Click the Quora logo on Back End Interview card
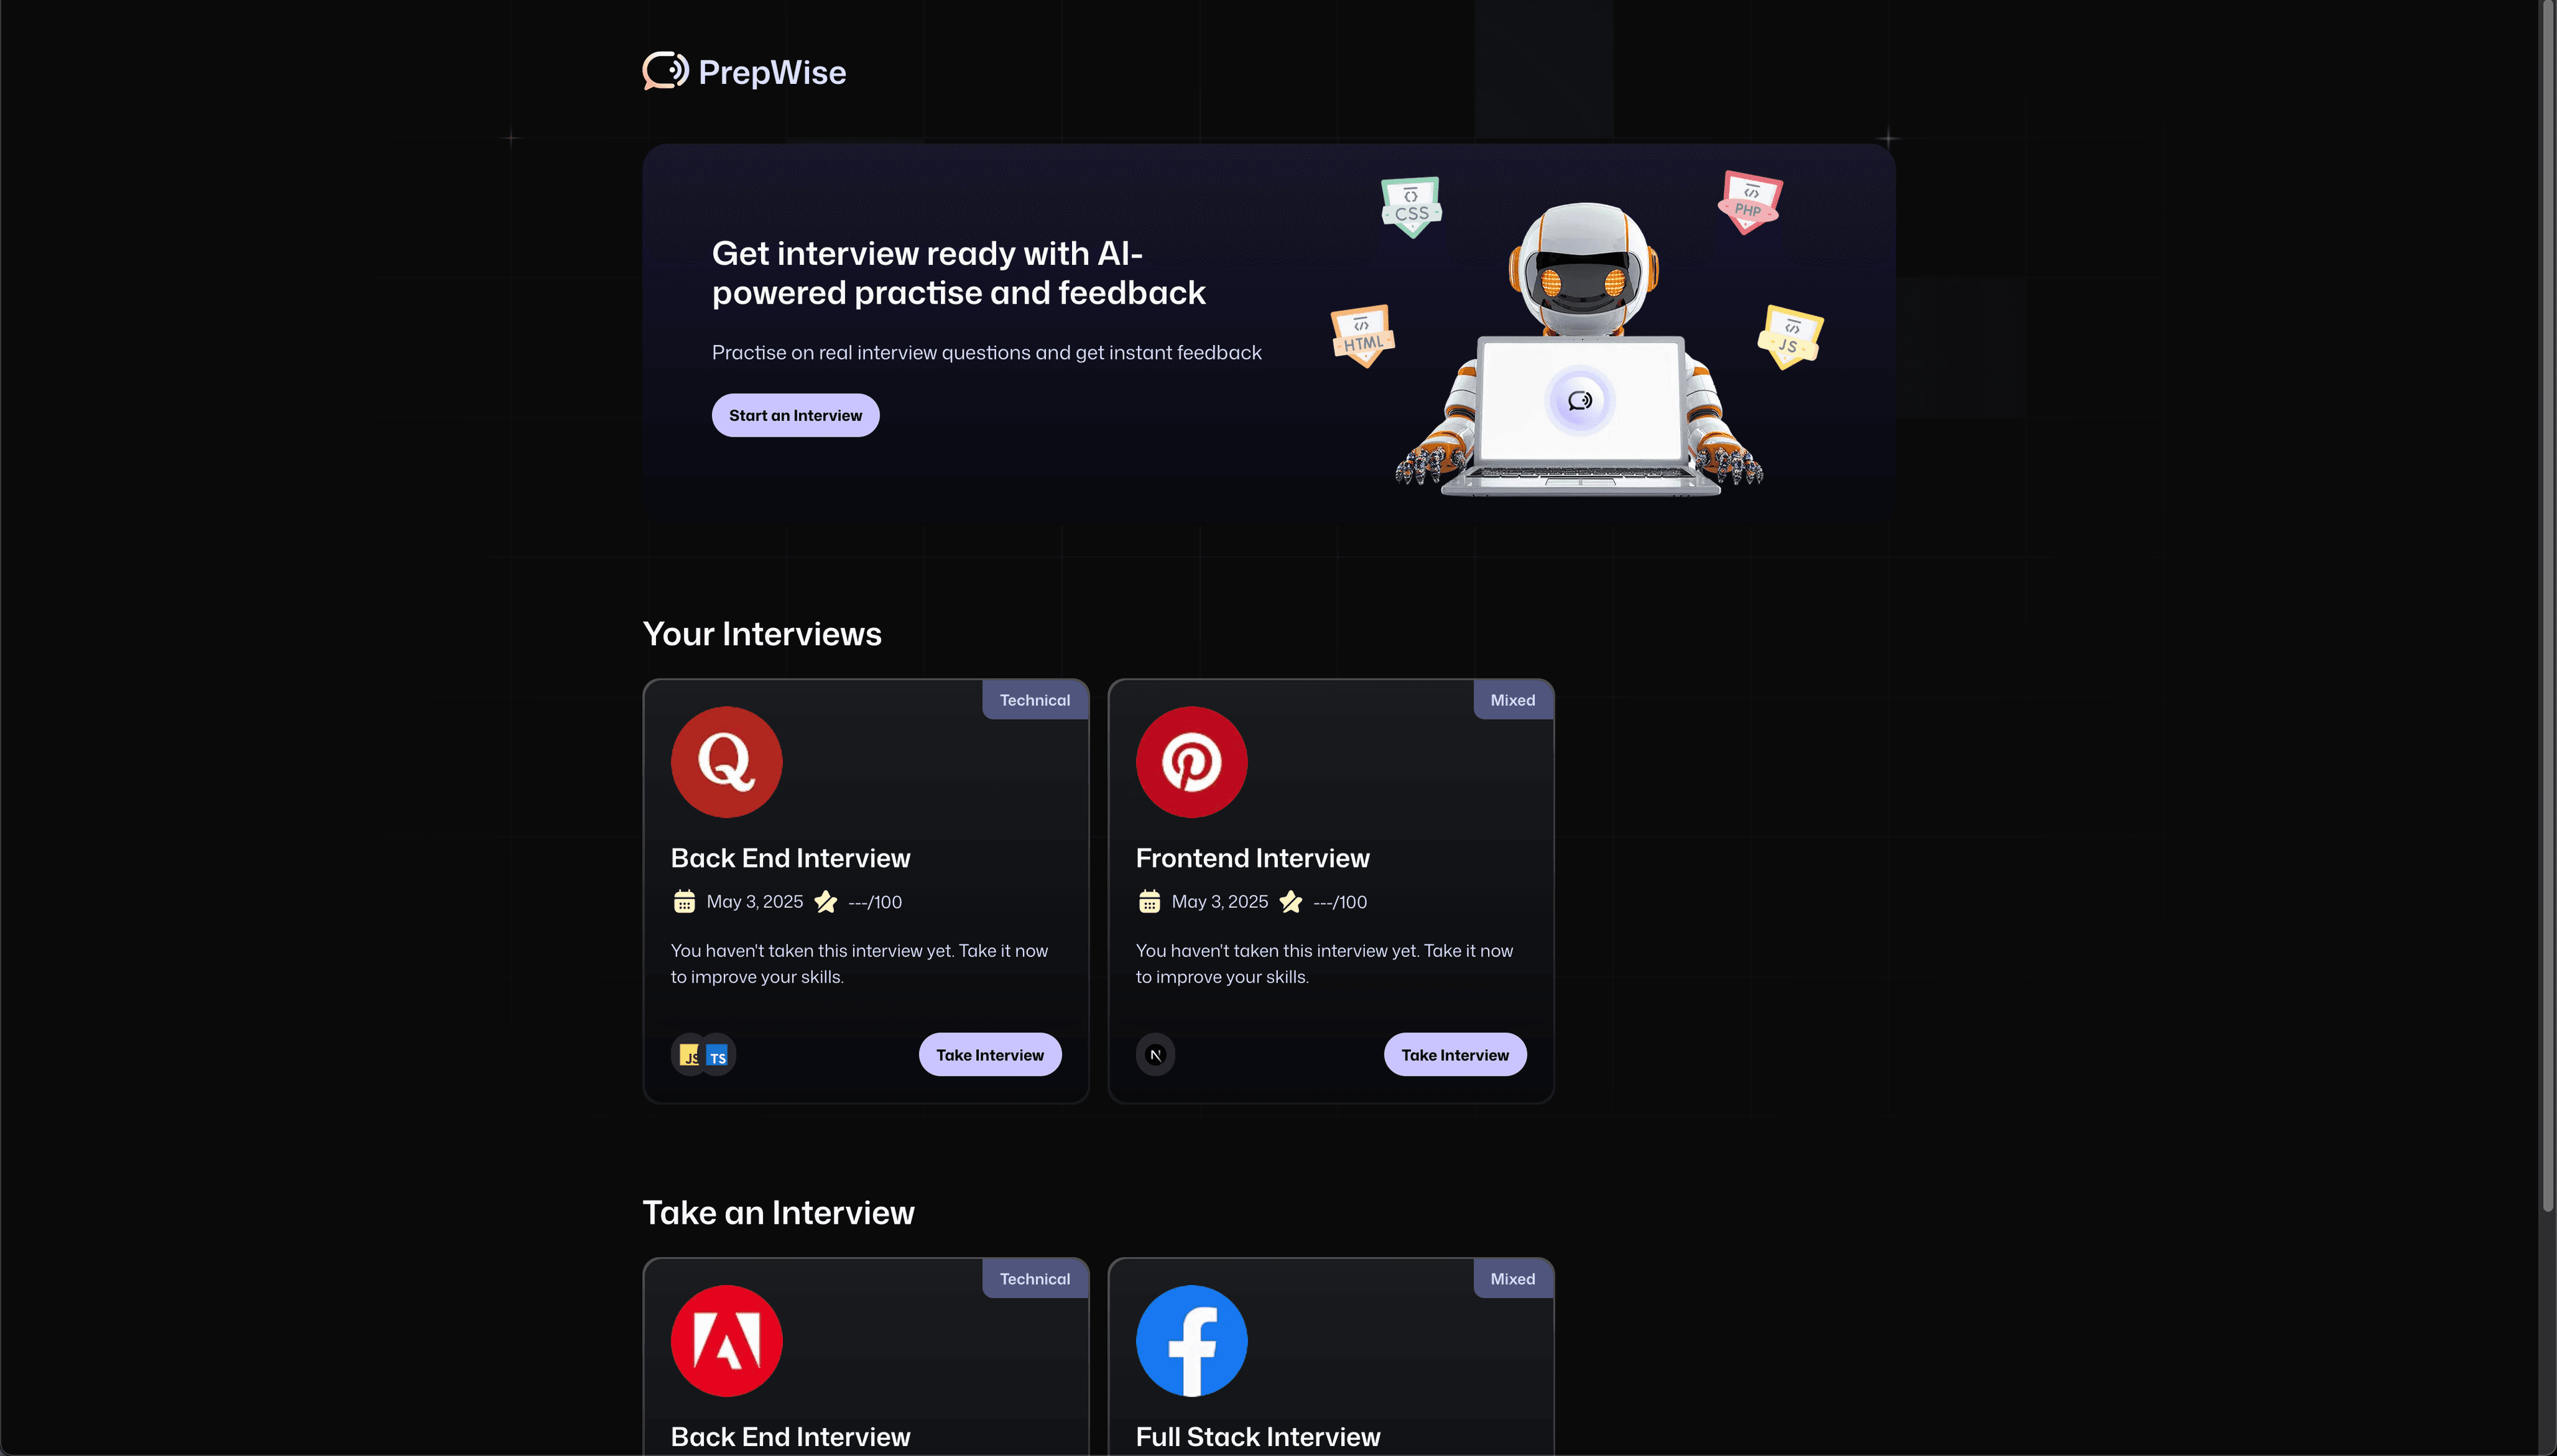The width and height of the screenshot is (2557, 1456). [x=726, y=762]
